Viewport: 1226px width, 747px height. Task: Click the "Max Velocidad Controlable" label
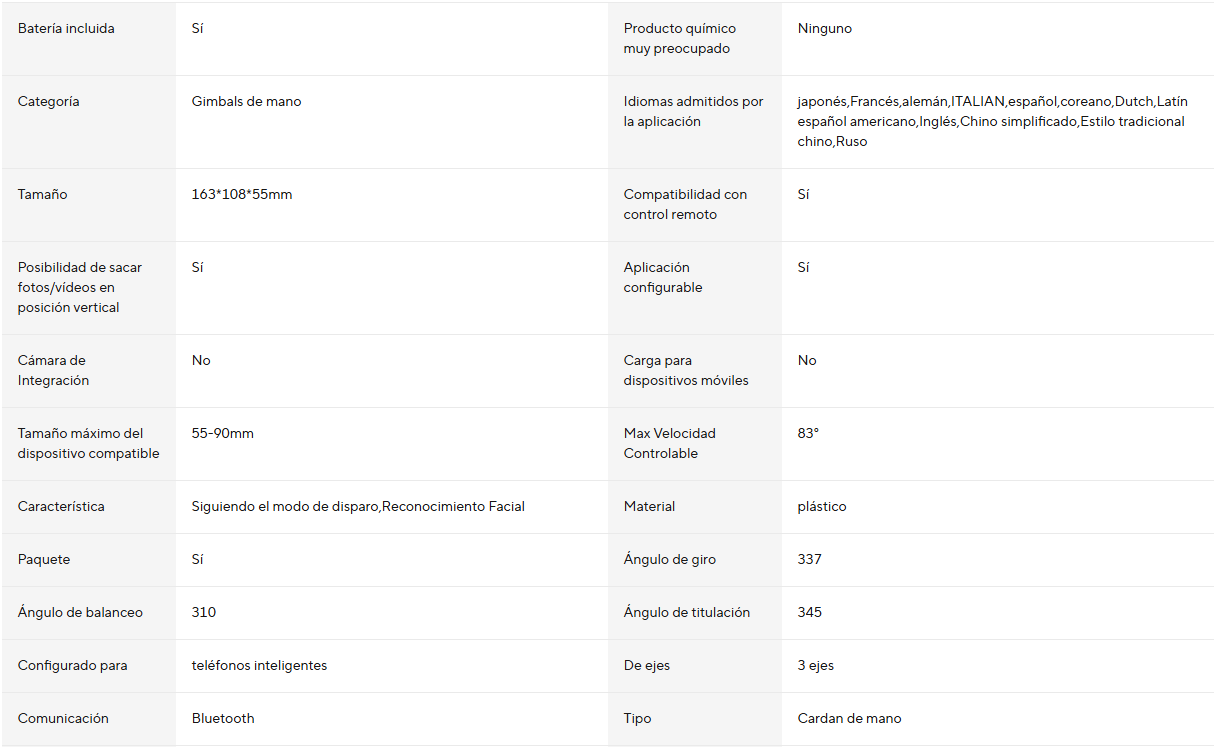point(670,444)
